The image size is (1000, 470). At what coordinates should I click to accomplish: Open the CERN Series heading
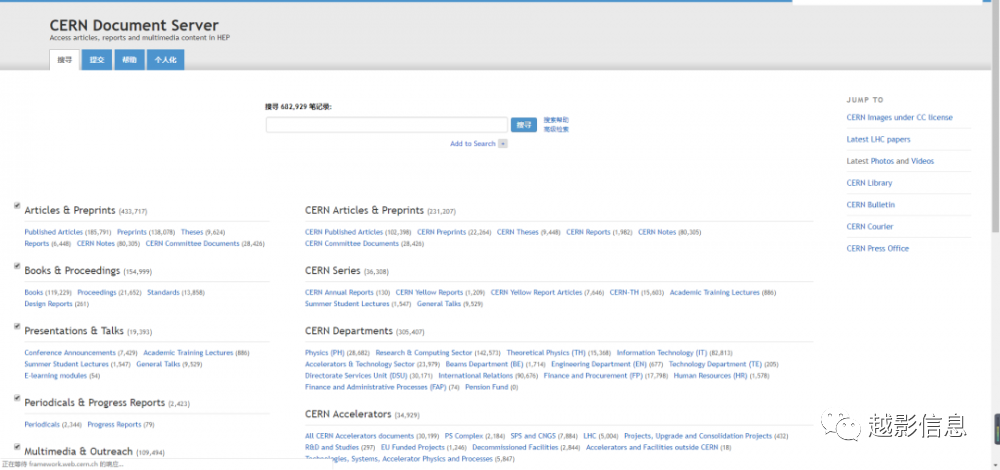[x=333, y=270]
